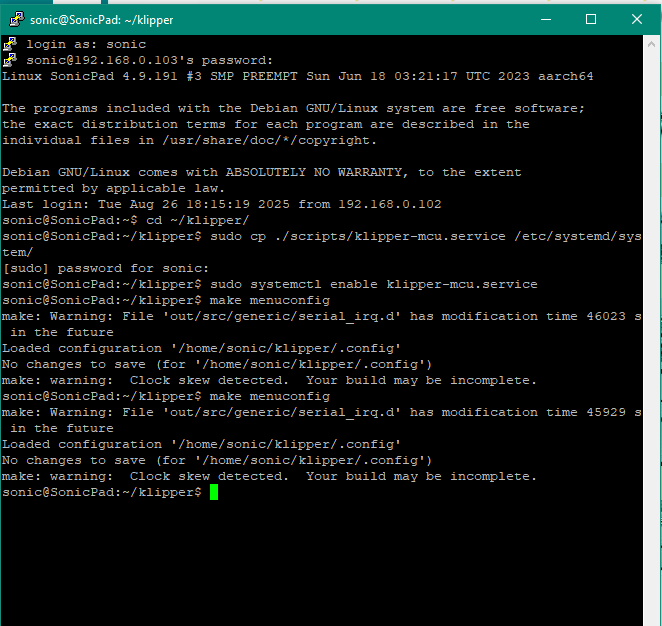Close the sonic@SonicPad PuTTY window

pyautogui.click(x=637, y=19)
